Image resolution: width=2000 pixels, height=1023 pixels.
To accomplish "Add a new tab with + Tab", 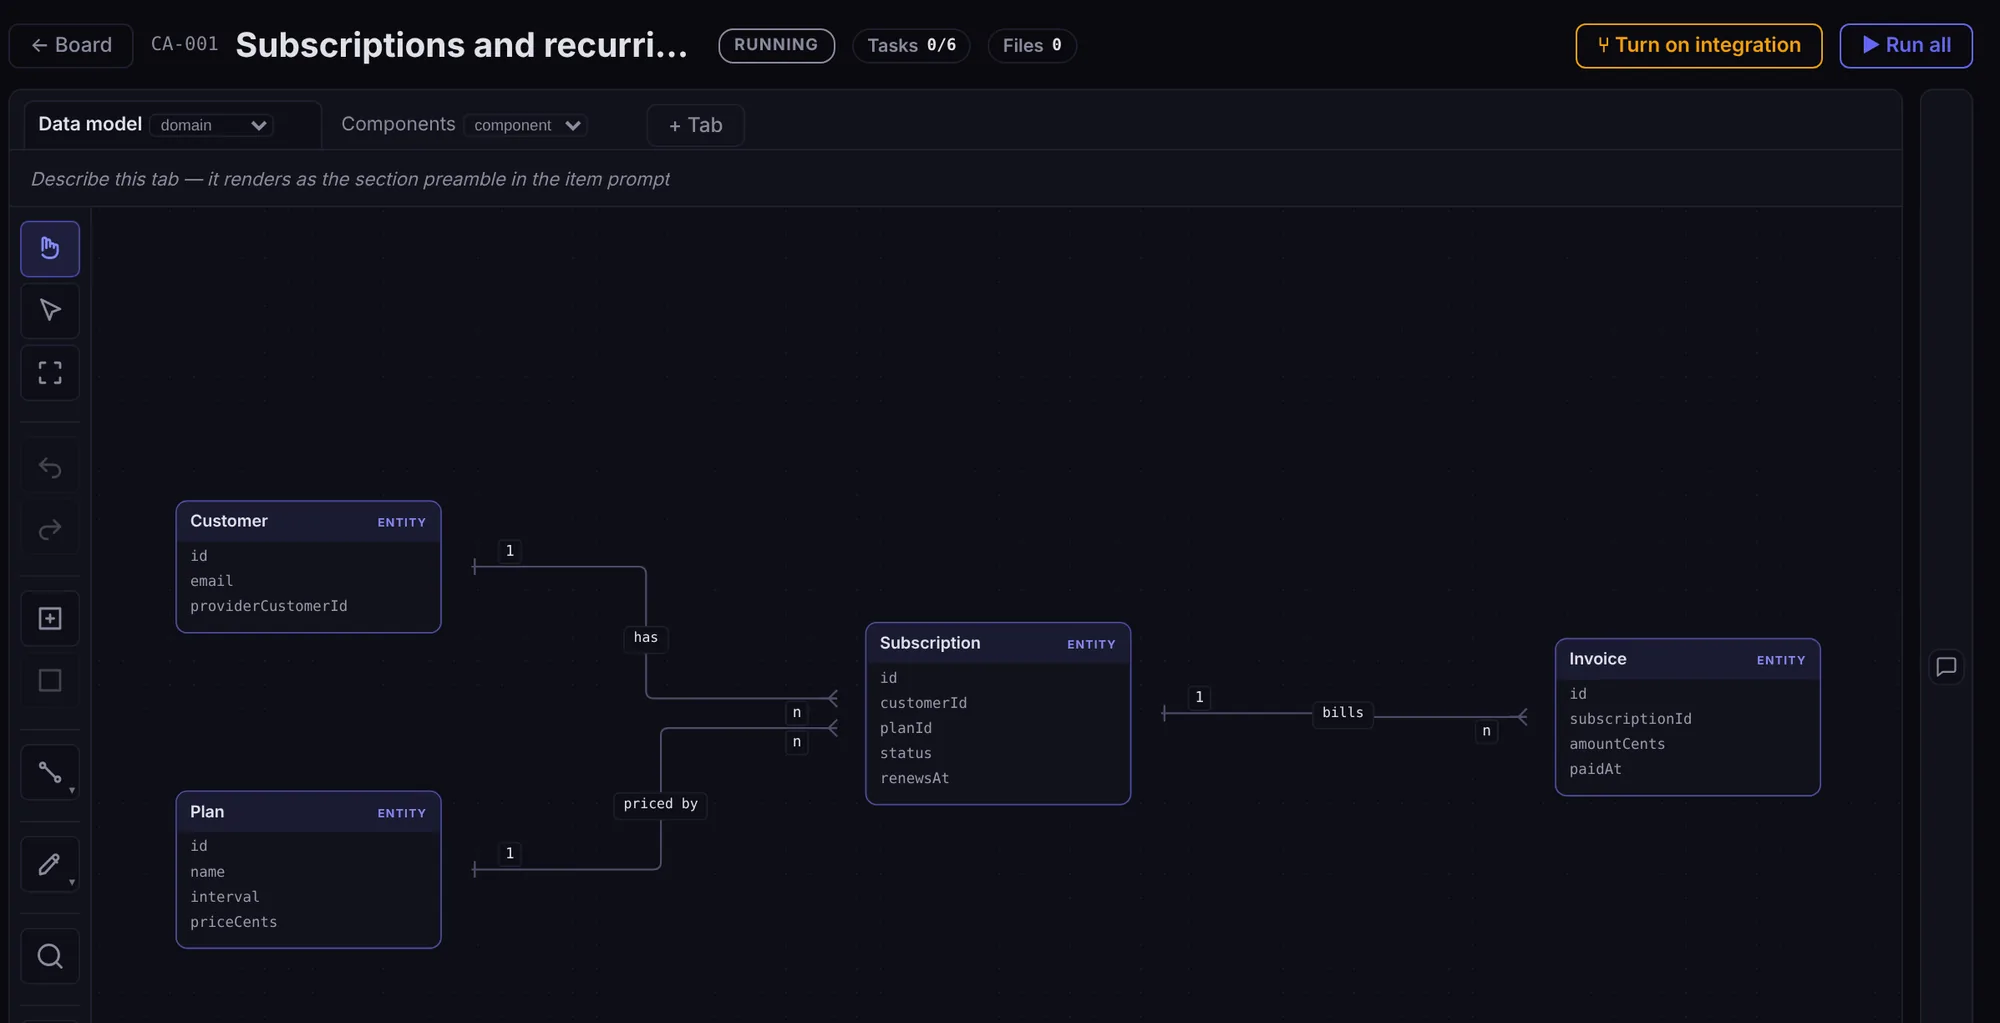I will [x=695, y=125].
